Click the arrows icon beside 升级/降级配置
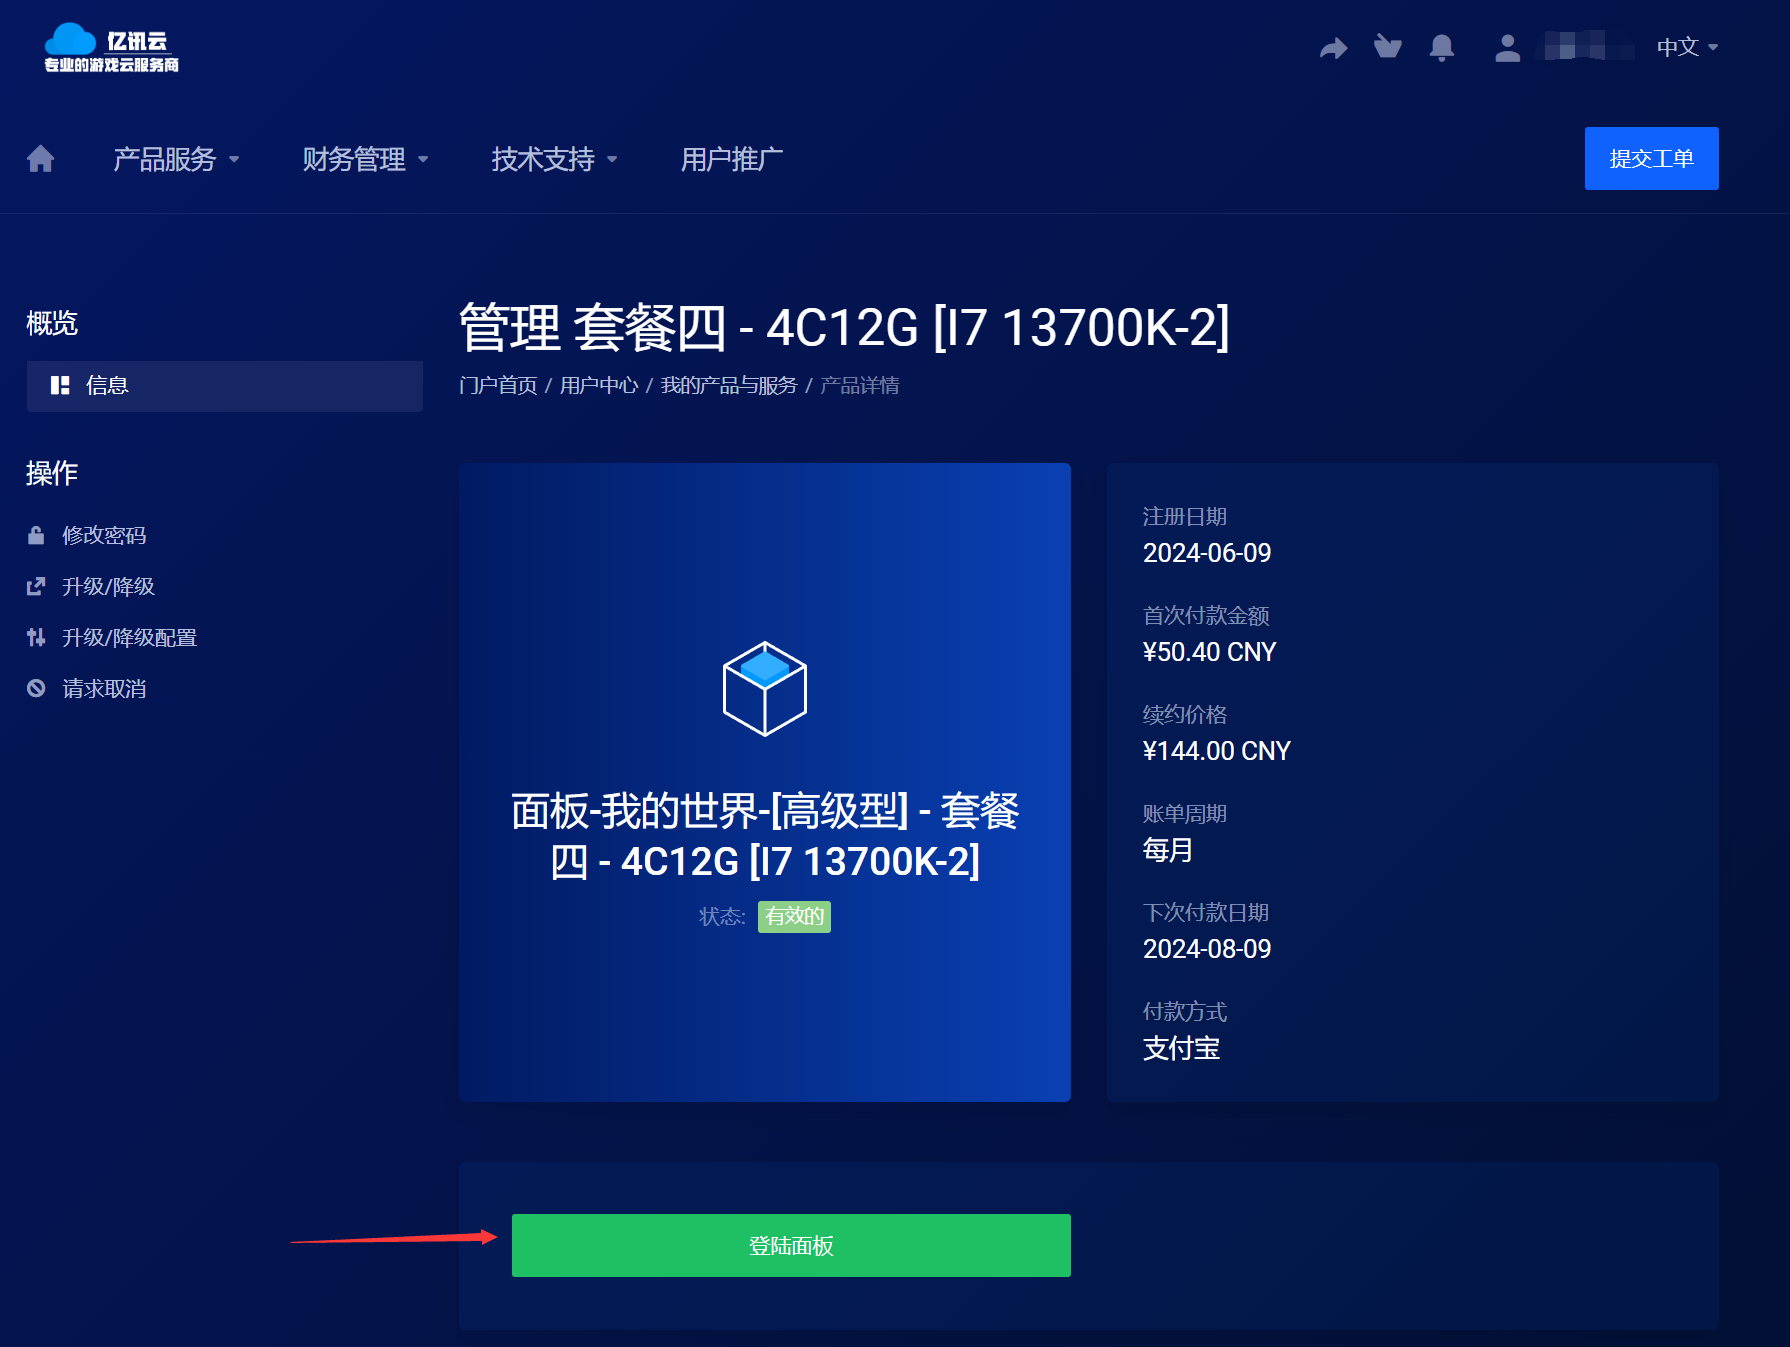Screen dimensions: 1790x1347 (x=36, y=637)
